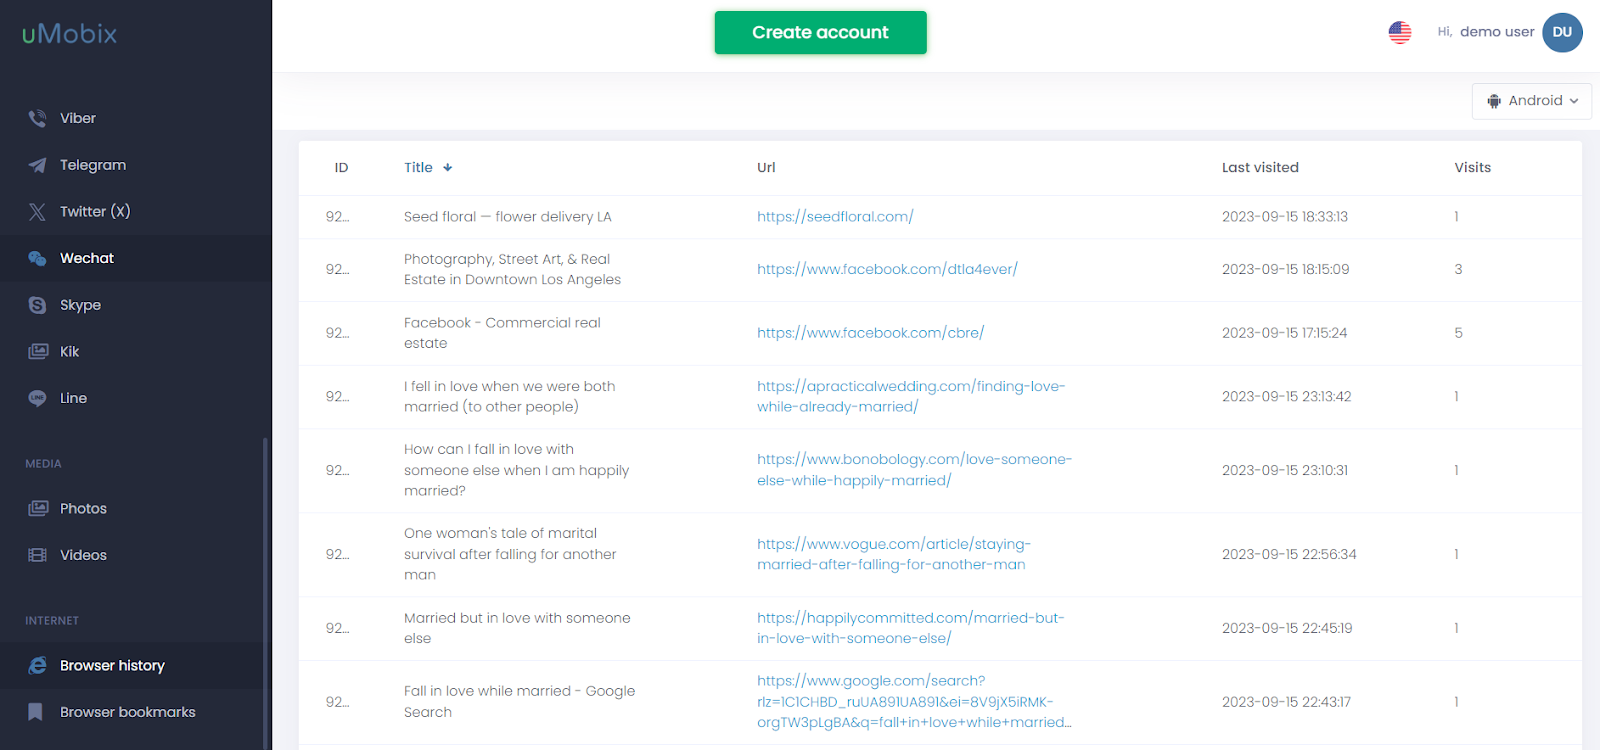The image size is (1600, 750).
Task: Click the DU user avatar
Action: pyautogui.click(x=1561, y=32)
